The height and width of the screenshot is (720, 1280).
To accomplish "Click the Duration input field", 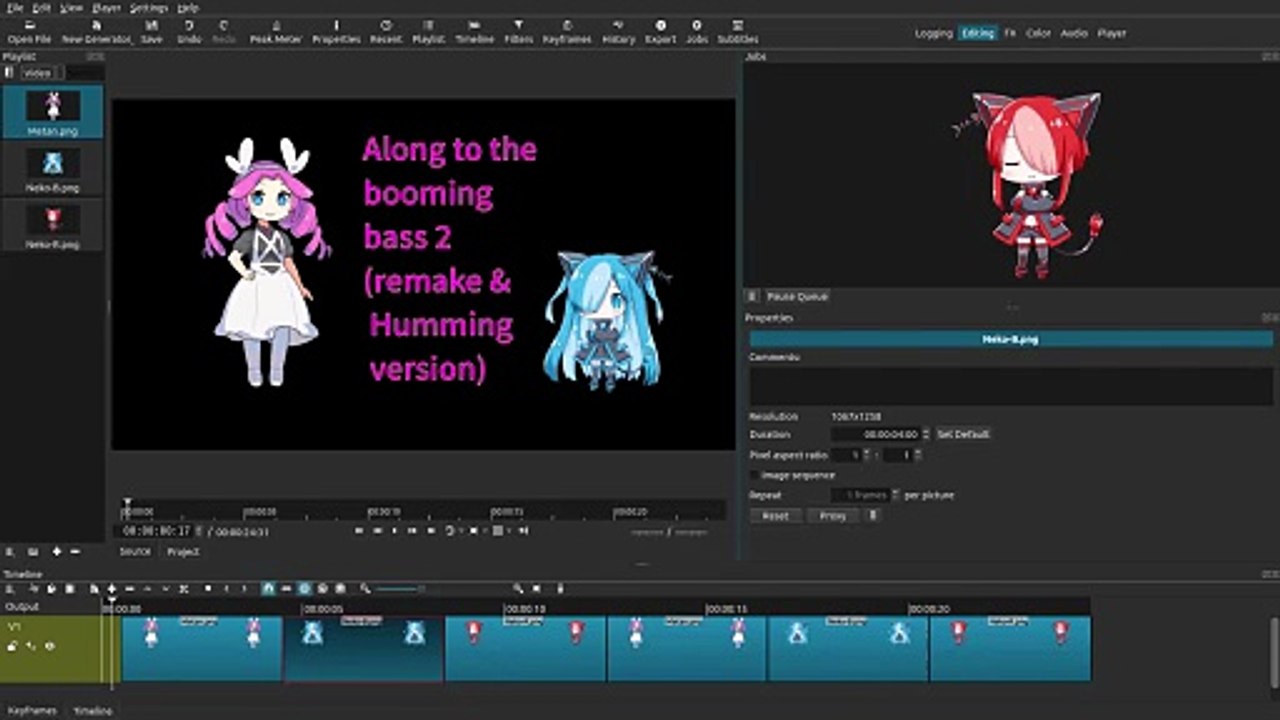I will pyautogui.click(x=875, y=434).
